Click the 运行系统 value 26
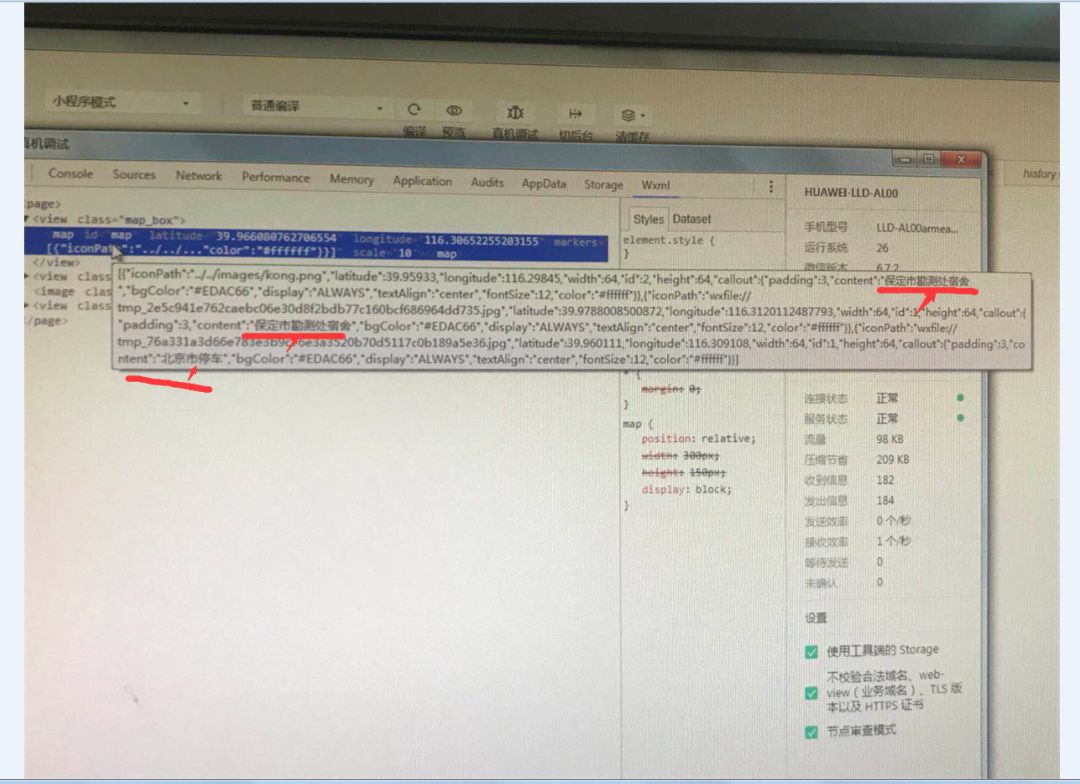 tap(882, 248)
